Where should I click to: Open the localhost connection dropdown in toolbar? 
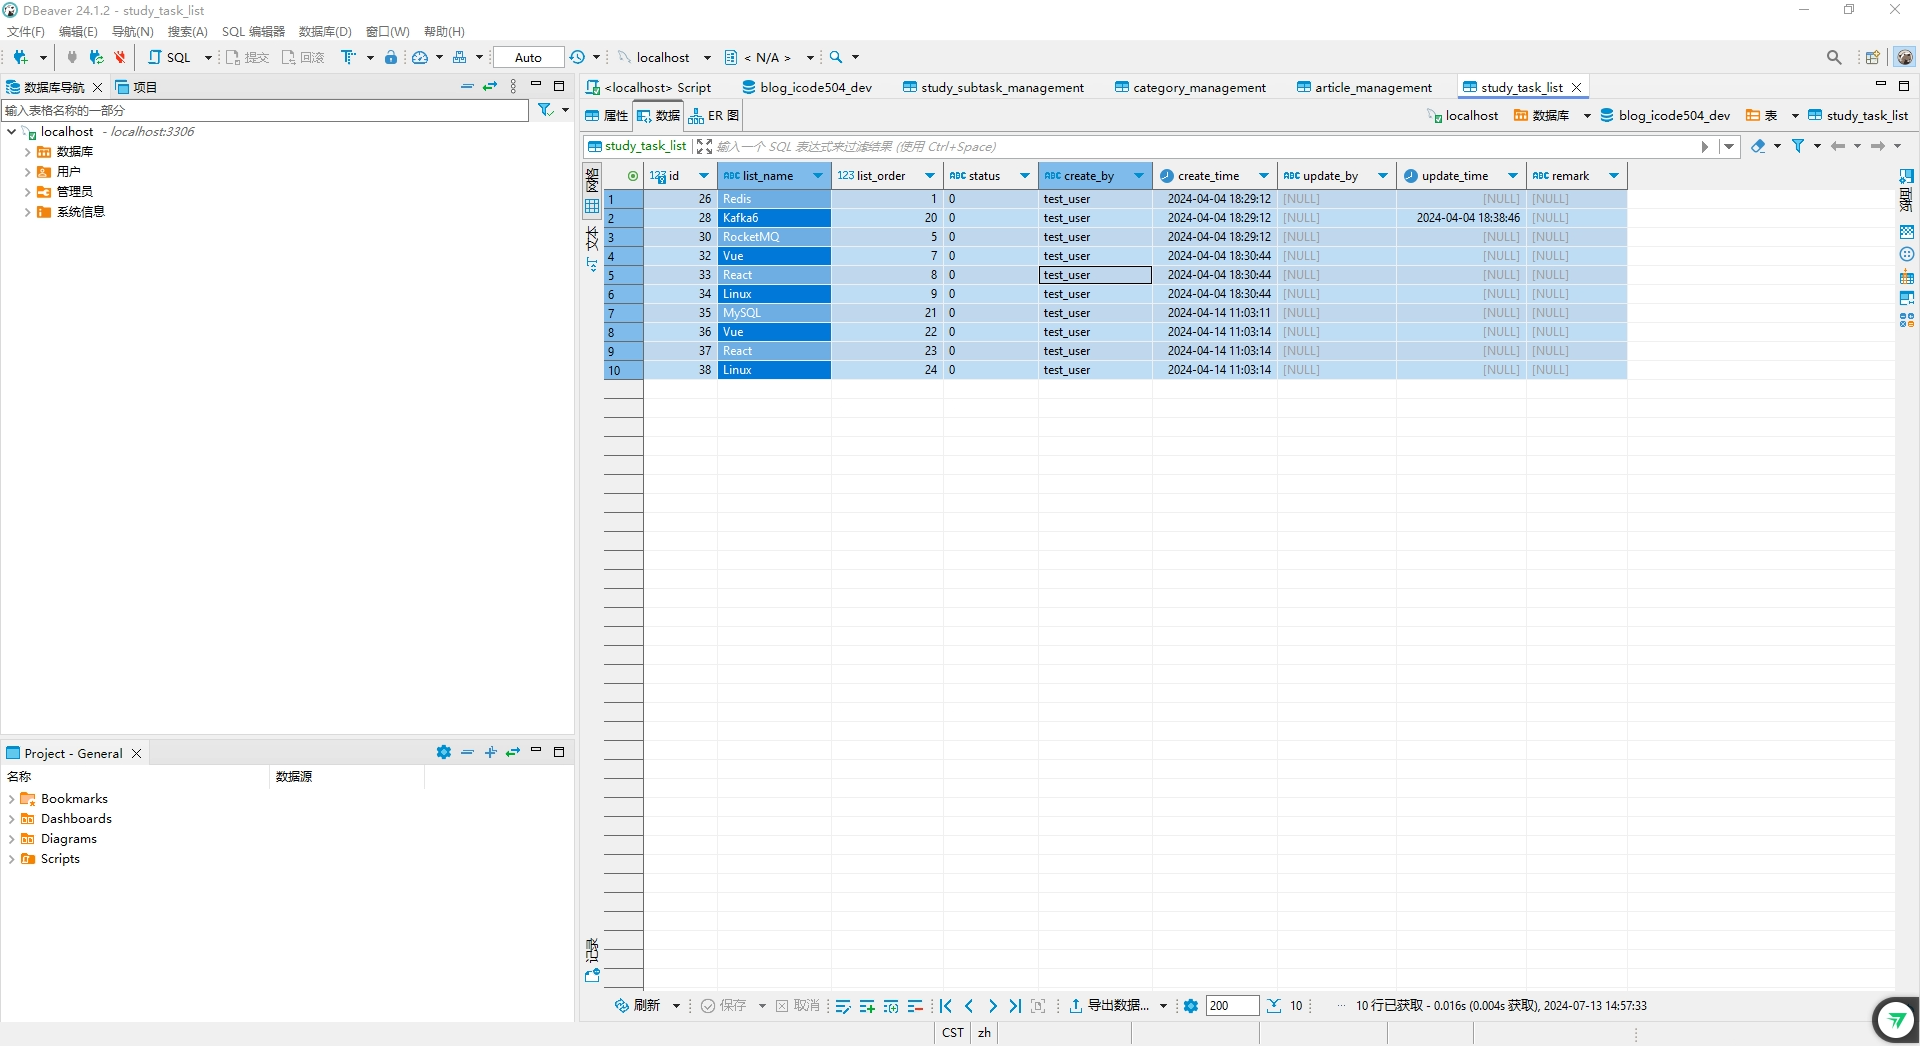pos(707,58)
